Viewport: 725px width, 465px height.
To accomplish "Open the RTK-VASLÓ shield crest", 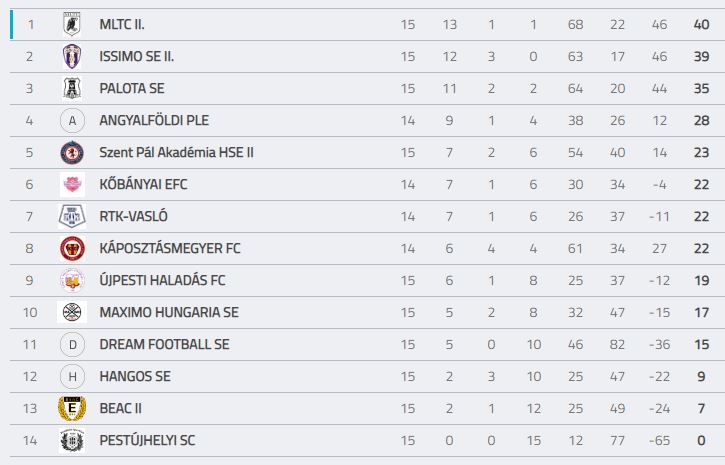I will pos(72,216).
